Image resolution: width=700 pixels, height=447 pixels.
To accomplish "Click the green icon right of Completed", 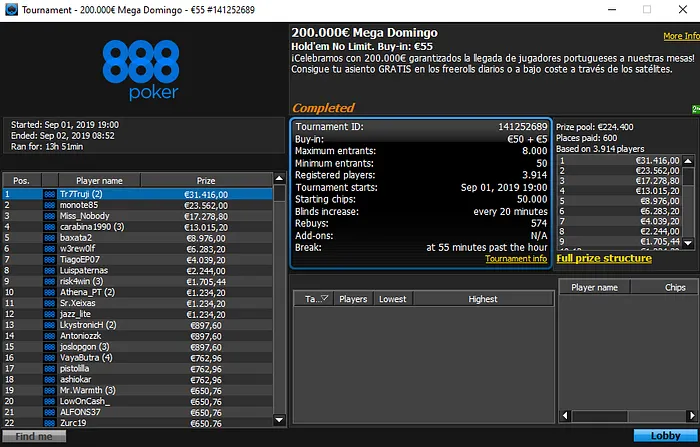I will pyautogui.click(x=696, y=109).
